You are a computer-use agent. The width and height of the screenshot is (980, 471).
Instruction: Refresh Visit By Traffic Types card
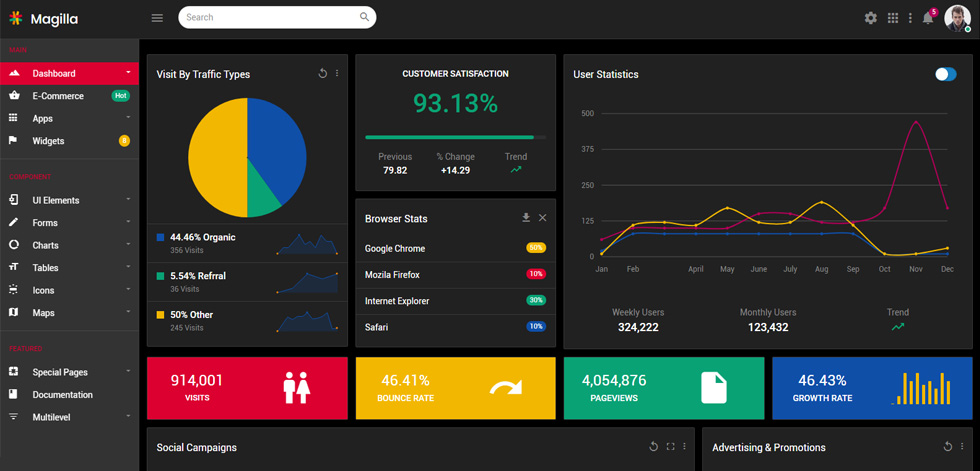tap(322, 74)
